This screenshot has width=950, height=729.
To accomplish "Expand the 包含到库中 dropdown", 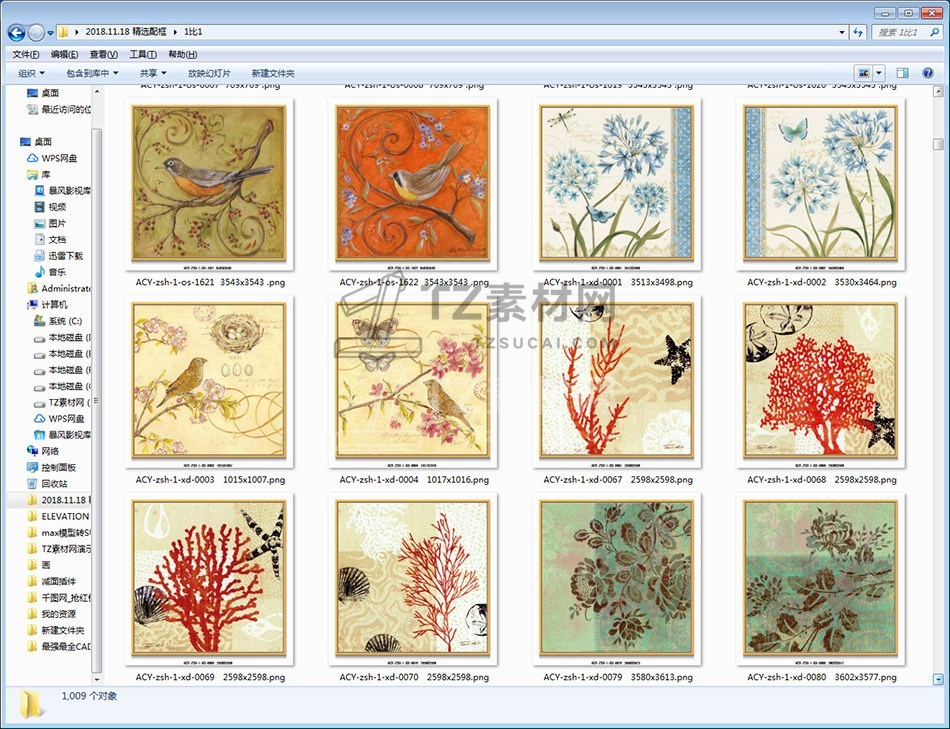I will (x=92, y=73).
